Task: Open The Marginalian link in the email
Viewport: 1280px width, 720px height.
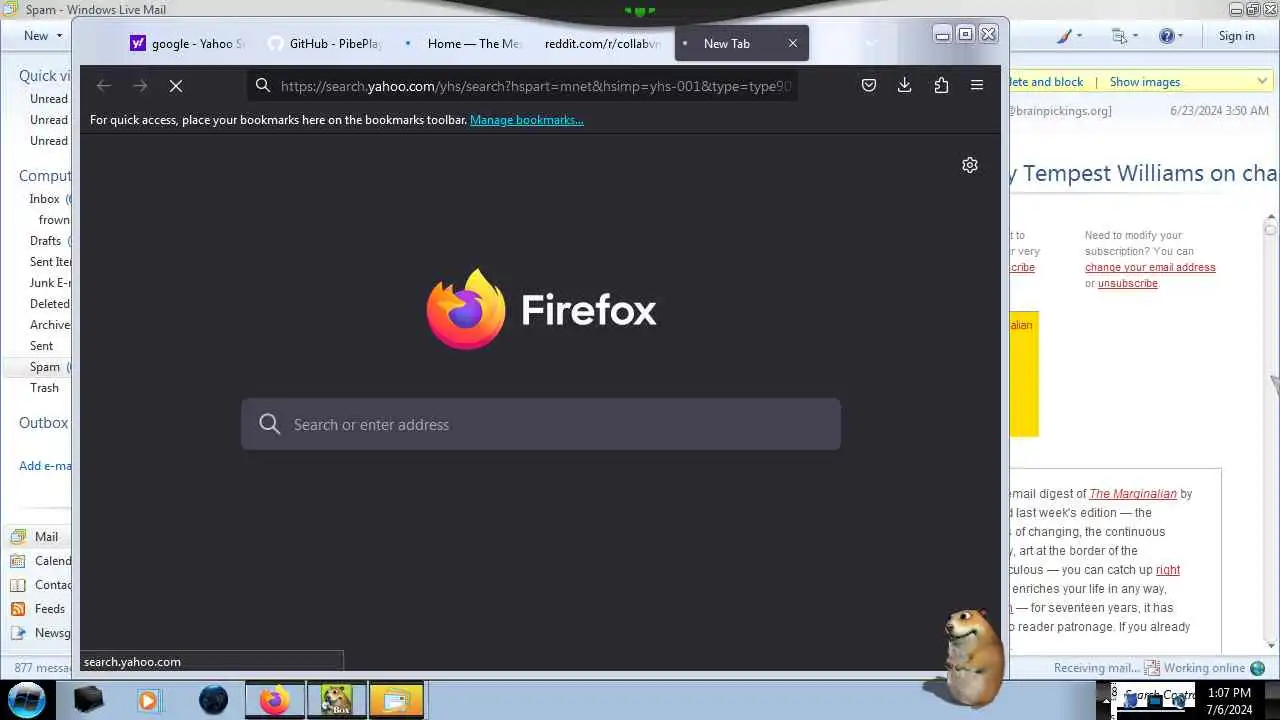Action: (x=1133, y=493)
